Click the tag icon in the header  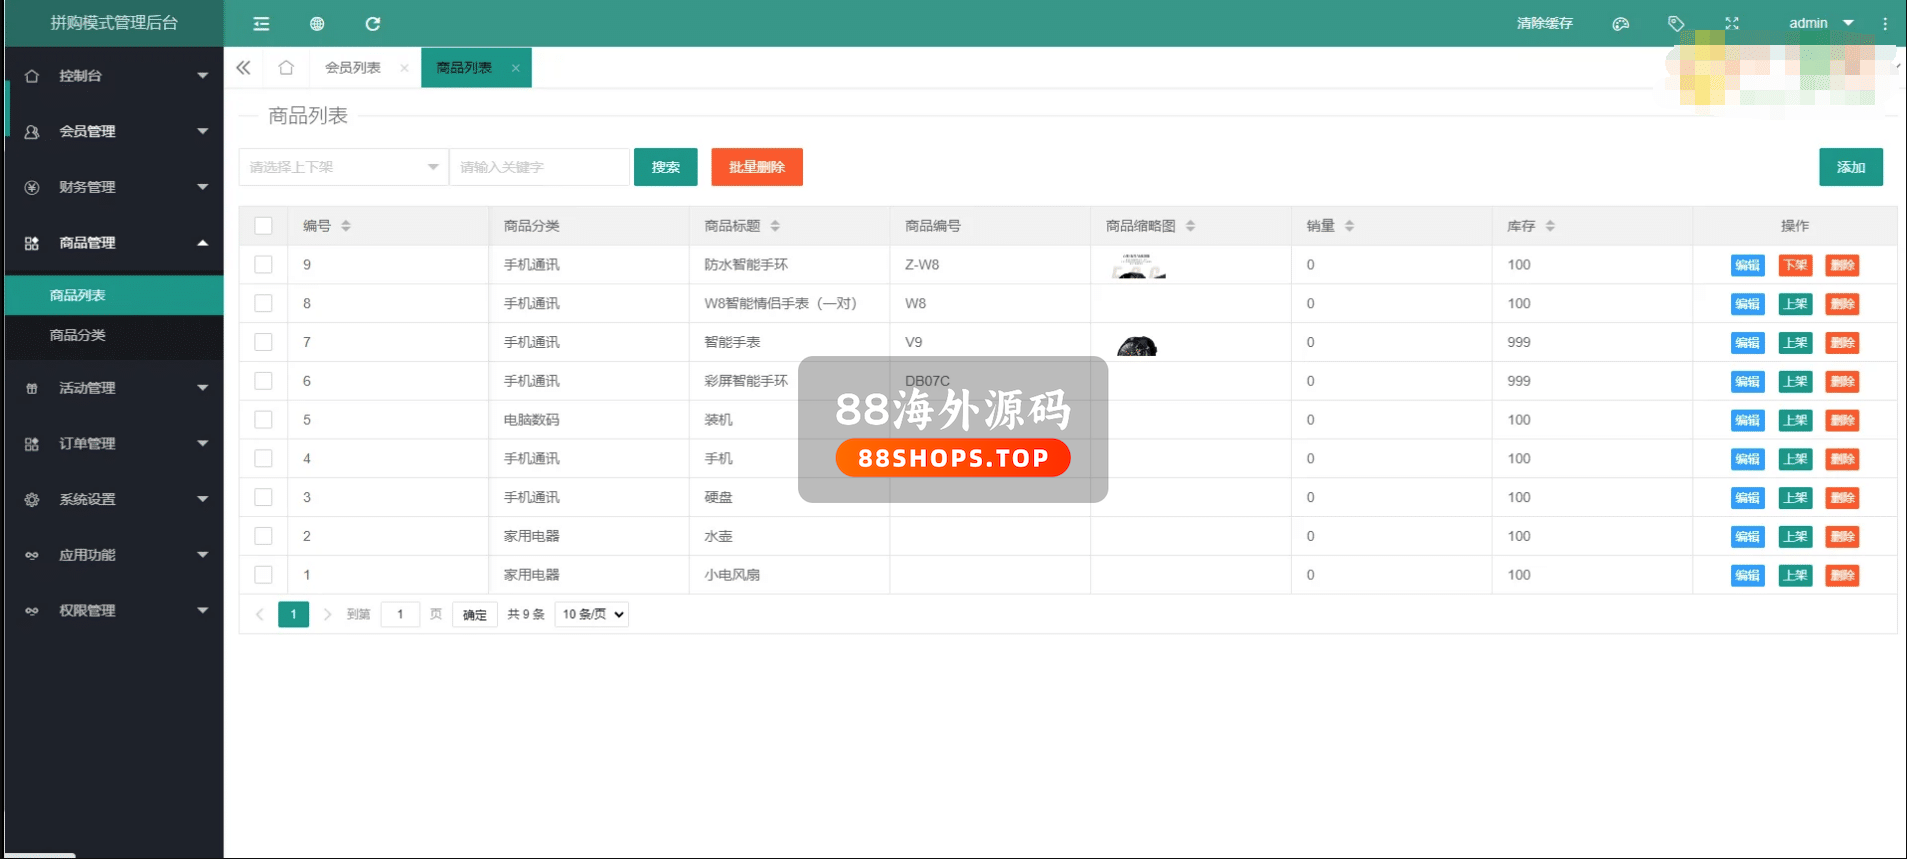coord(1676,24)
